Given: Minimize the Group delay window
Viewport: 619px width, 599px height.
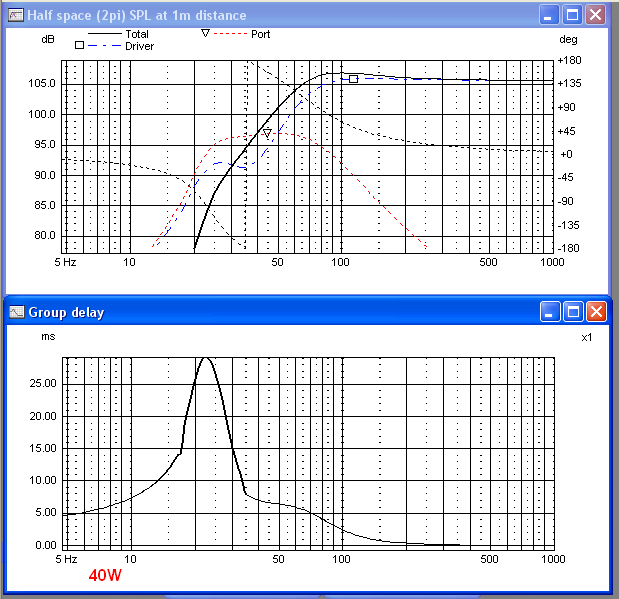Looking at the screenshot, I should click(x=550, y=312).
